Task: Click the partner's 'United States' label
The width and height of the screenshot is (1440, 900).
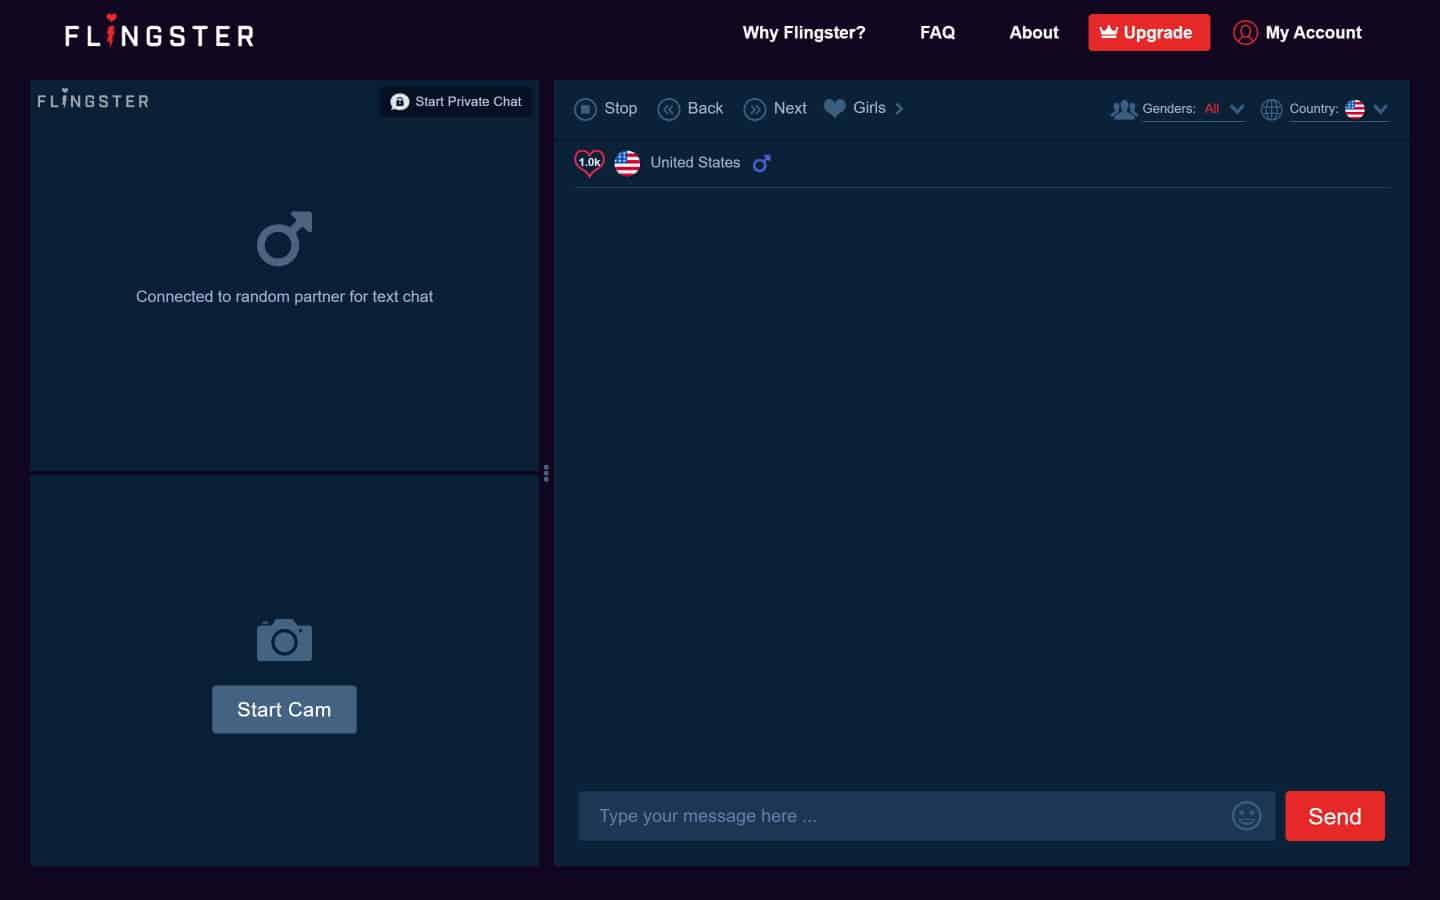Action: pyautogui.click(x=695, y=162)
